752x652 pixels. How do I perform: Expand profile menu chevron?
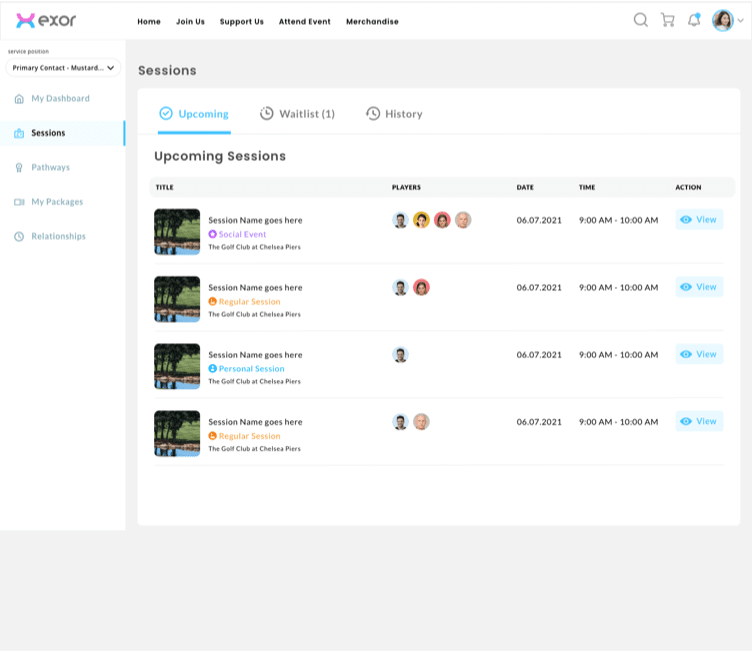point(741,21)
